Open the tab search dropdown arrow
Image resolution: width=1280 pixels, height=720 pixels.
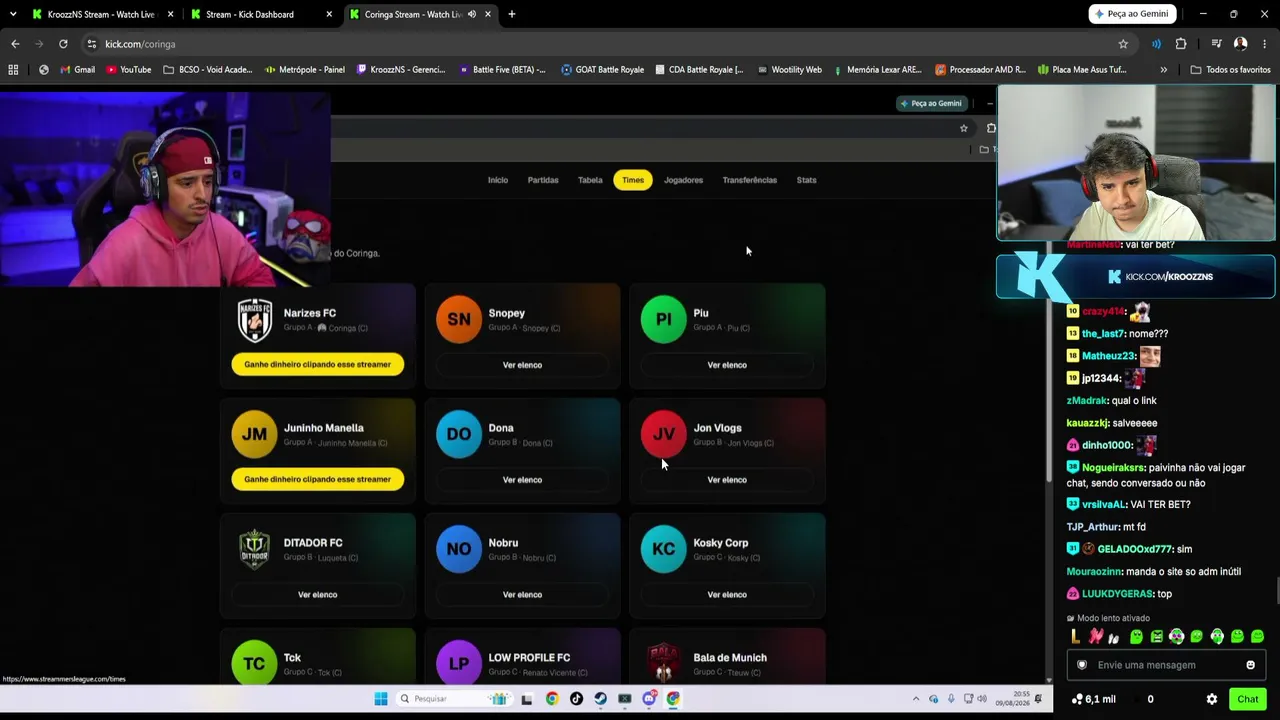click(x=13, y=14)
